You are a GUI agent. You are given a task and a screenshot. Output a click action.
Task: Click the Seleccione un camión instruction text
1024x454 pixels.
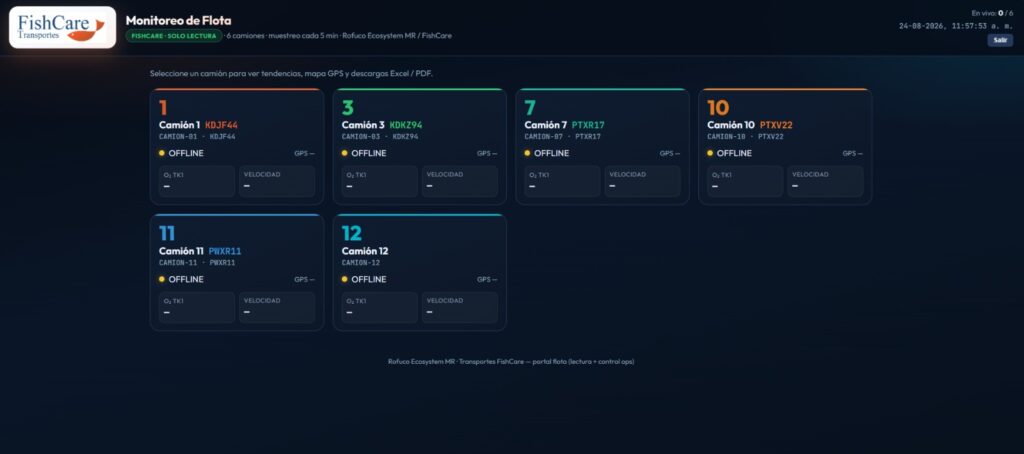291,73
